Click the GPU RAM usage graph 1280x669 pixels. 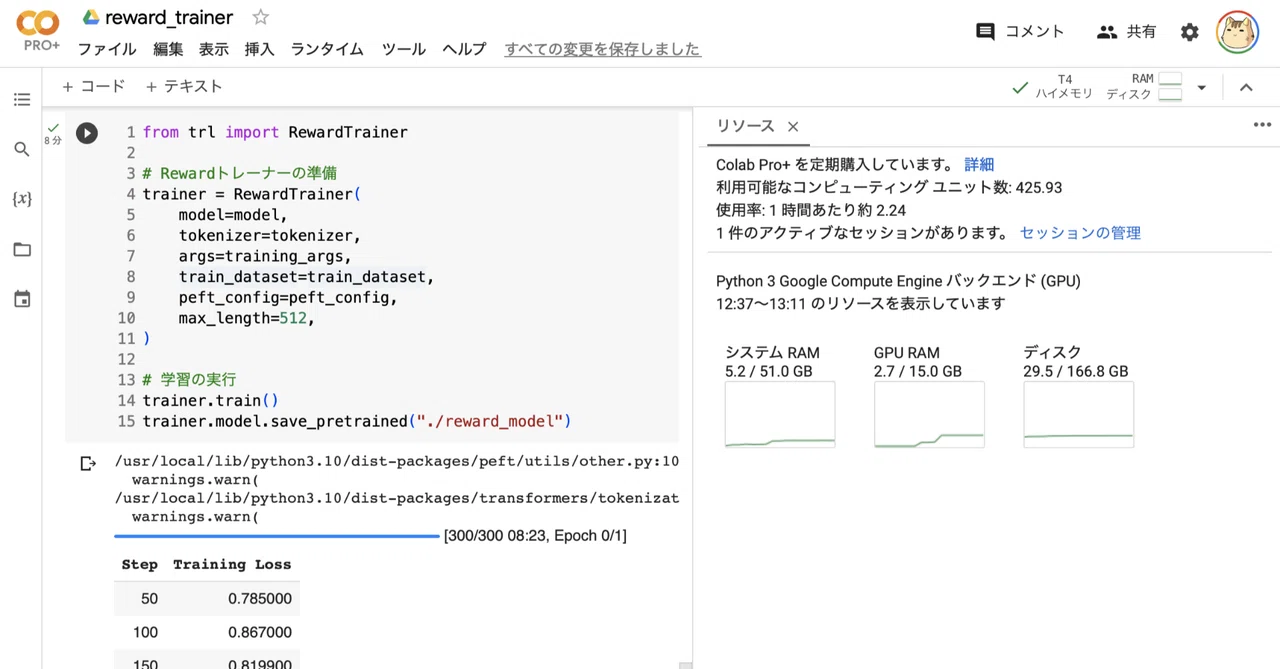929,414
